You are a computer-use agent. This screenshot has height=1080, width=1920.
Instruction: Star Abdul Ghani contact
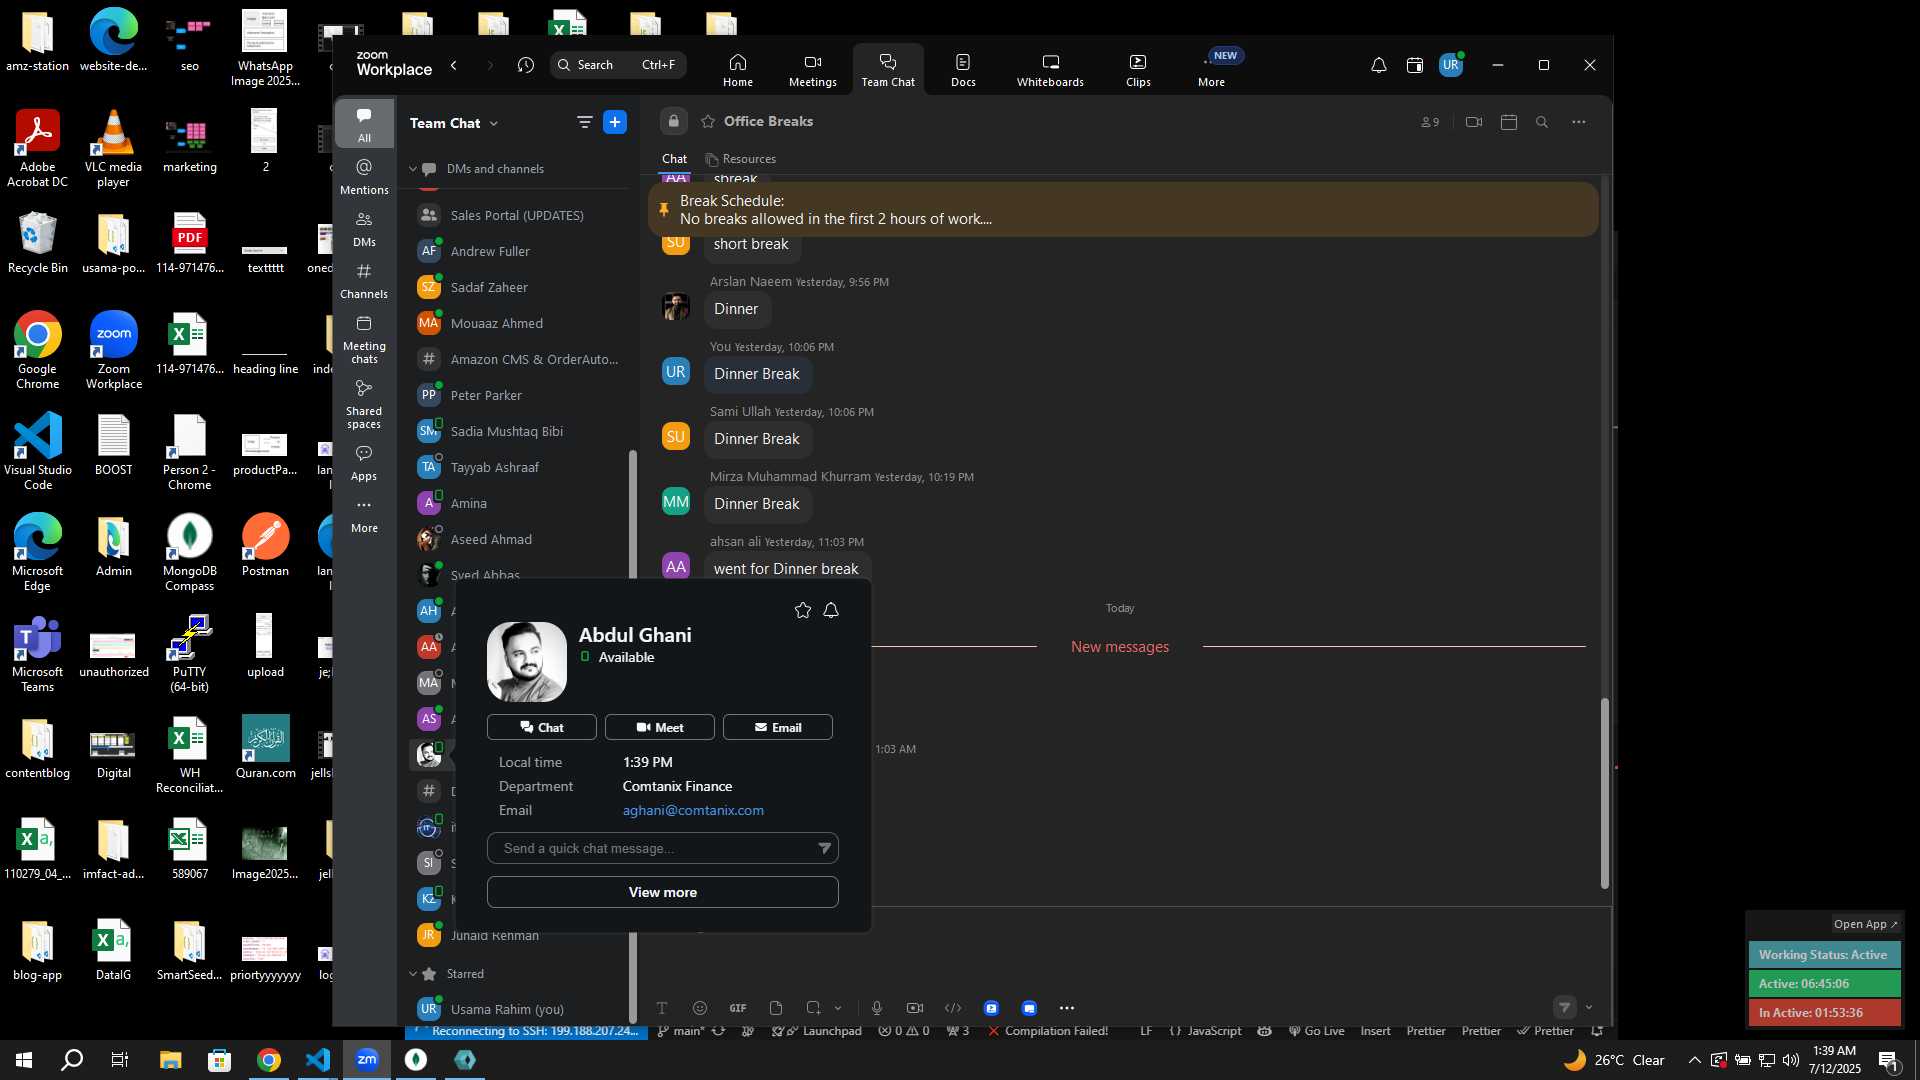pos(802,610)
